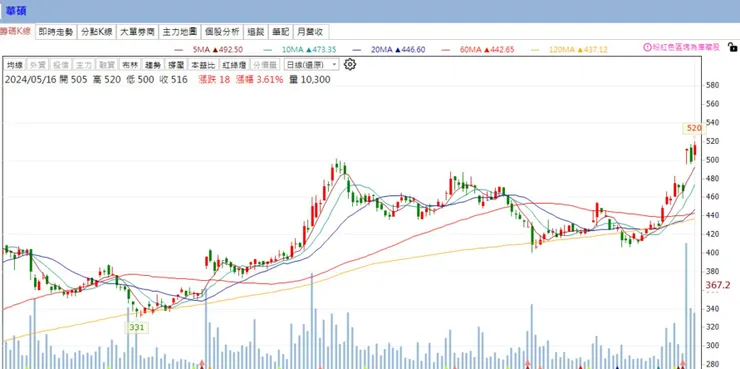The height and width of the screenshot is (369, 740).
Task: Open chart settings gear icon
Action: coord(350,65)
